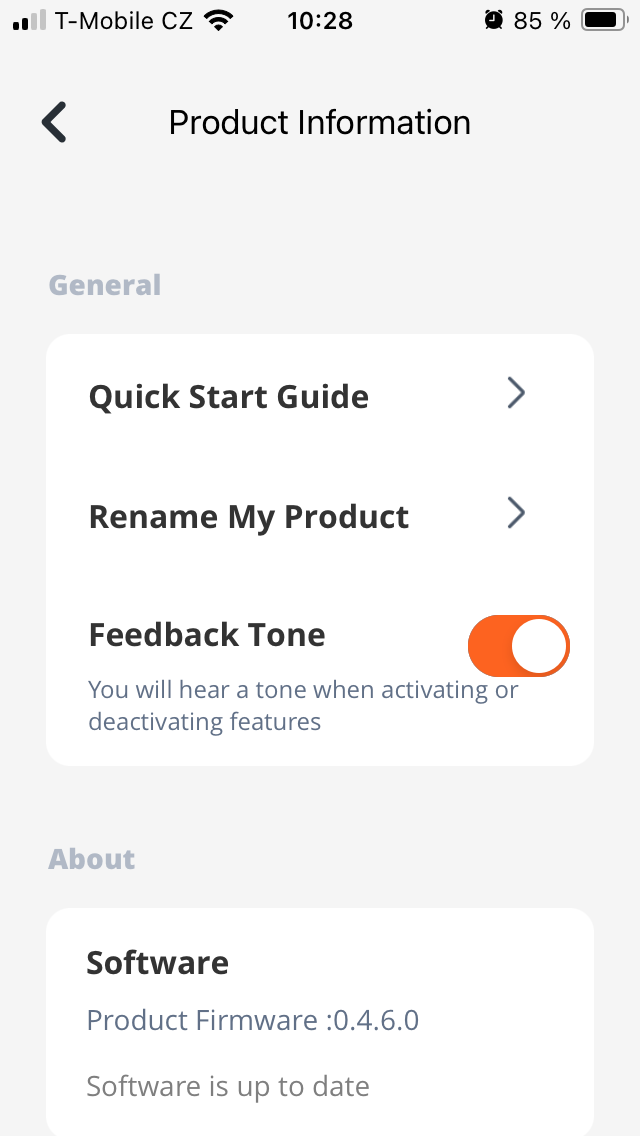Screen dimensions: 640x1136
Task: Tap the Wi-Fi status icon
Action: point(216,20)
